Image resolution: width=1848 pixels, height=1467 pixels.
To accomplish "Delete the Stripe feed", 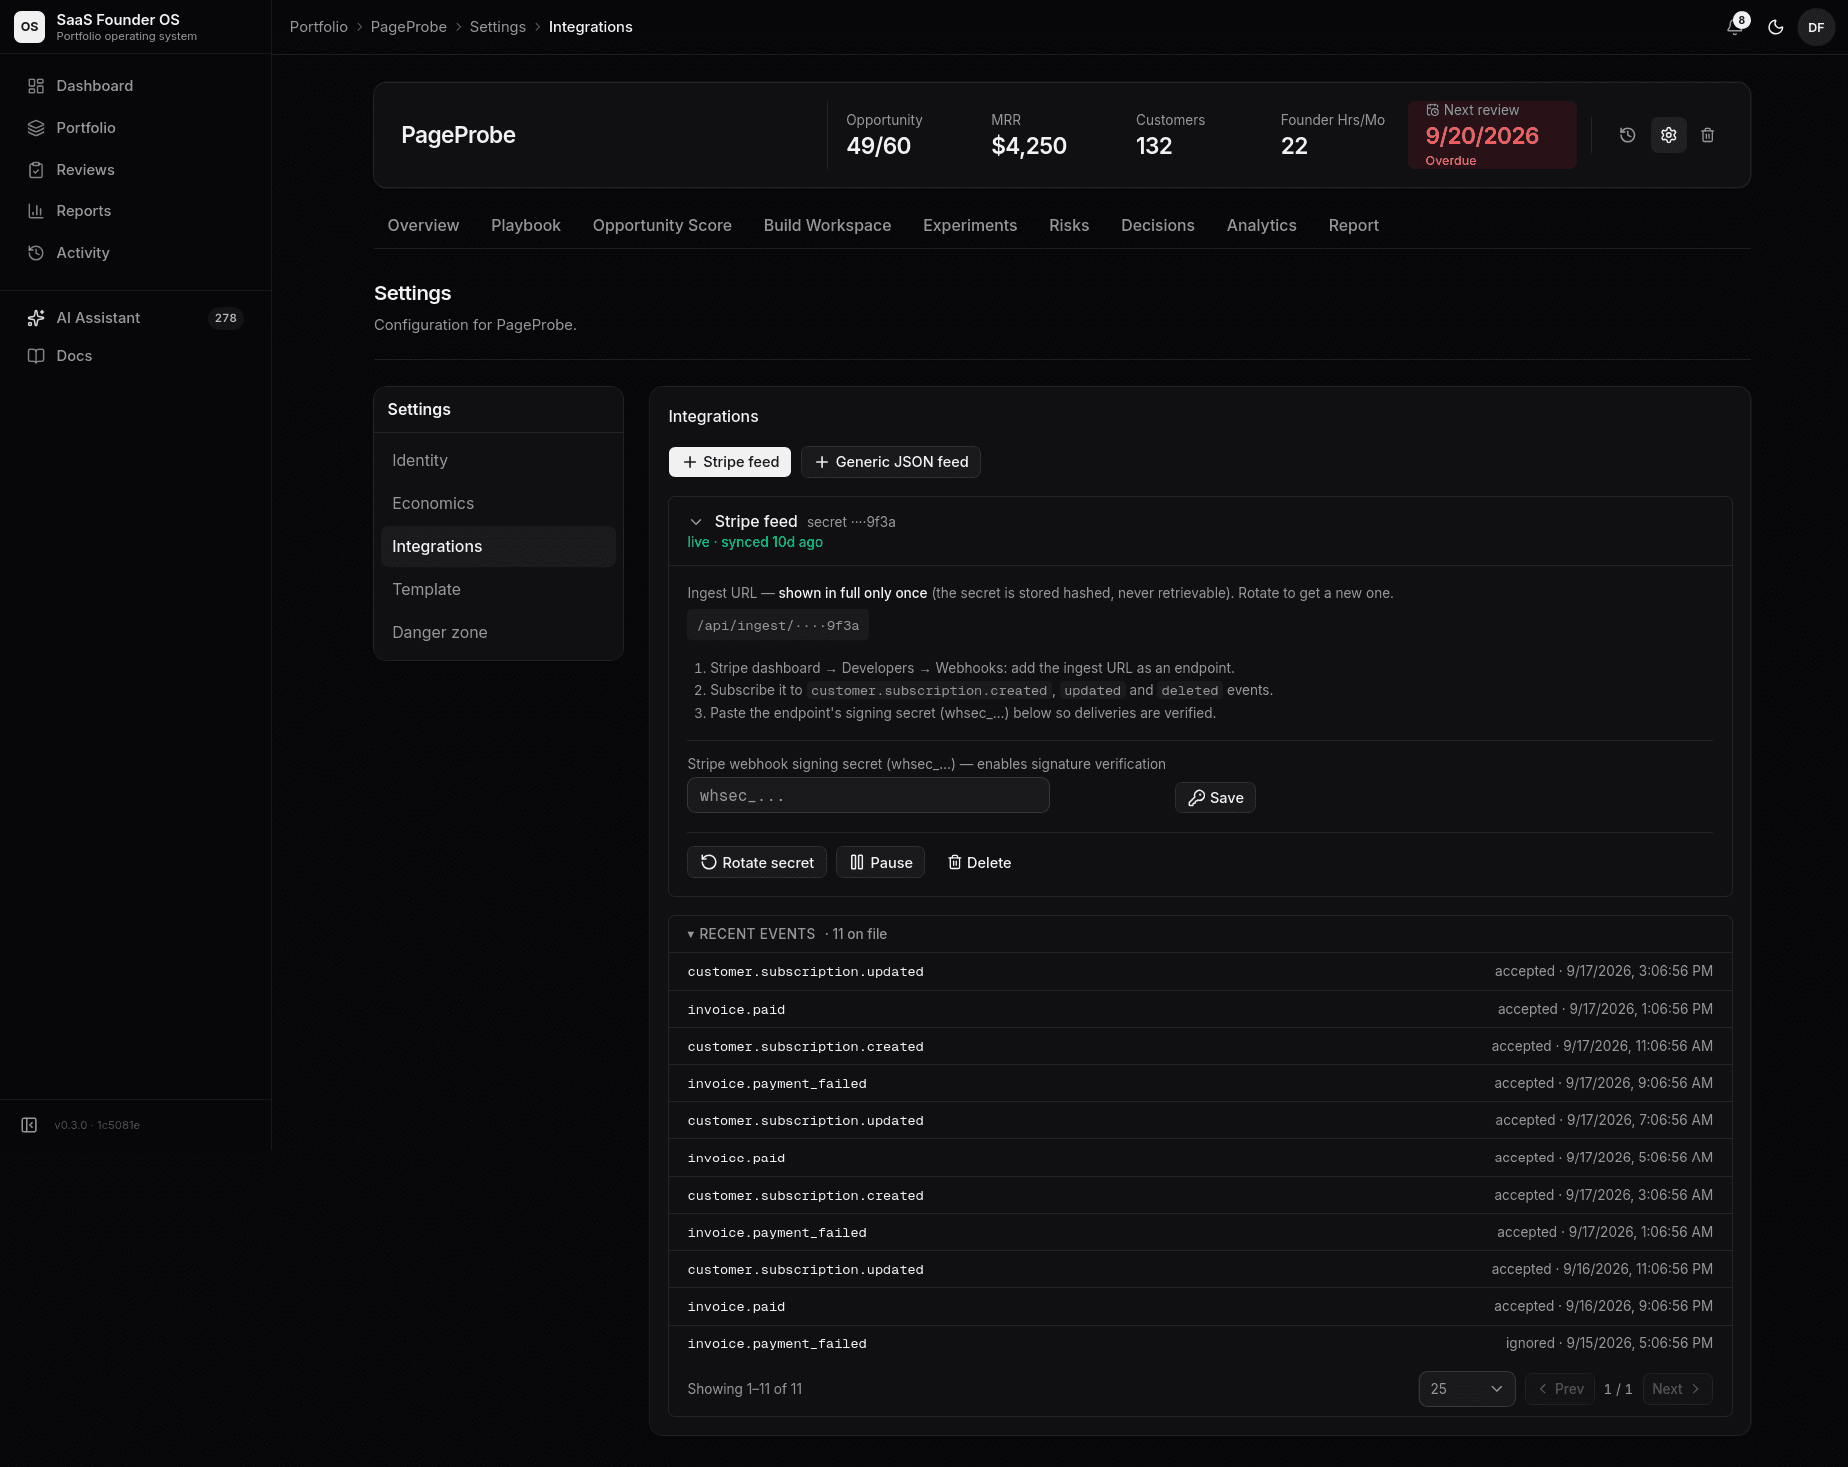I will tap(979, 863).
